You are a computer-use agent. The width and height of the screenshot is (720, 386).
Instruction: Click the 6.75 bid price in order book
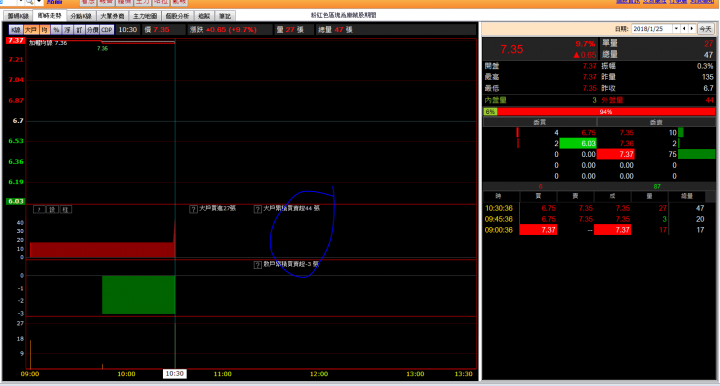(x=588, y=133)
